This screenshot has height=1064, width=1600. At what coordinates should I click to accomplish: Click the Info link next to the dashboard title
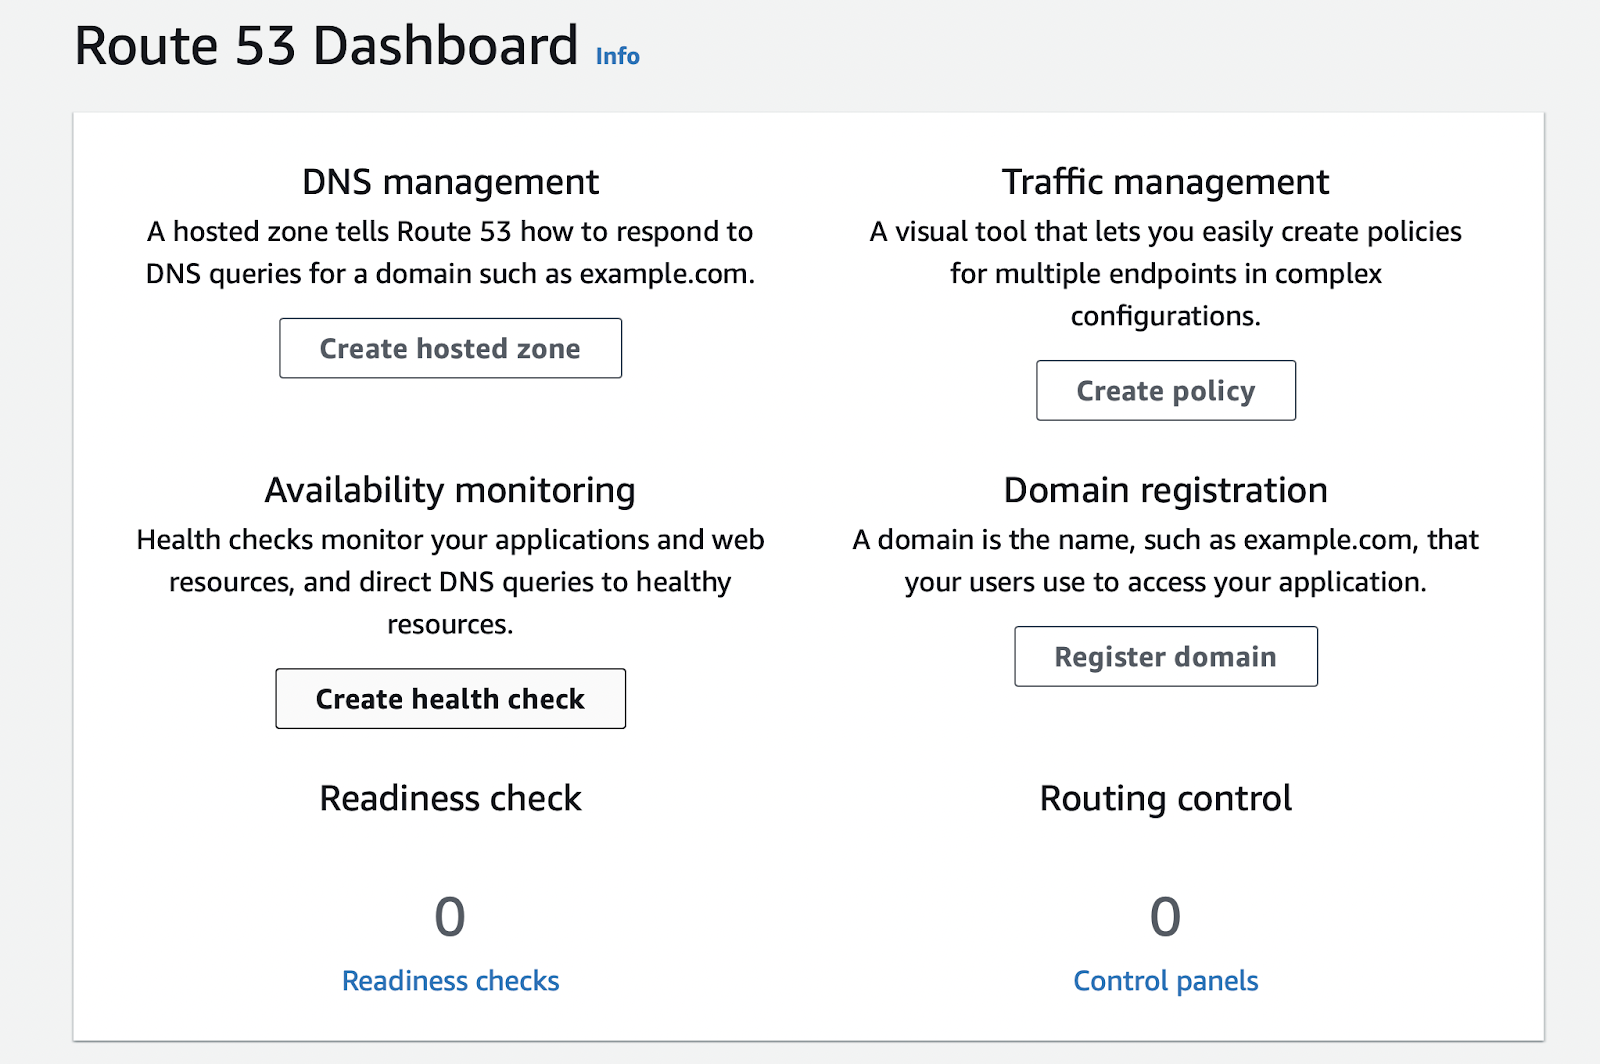pos(616,56)
